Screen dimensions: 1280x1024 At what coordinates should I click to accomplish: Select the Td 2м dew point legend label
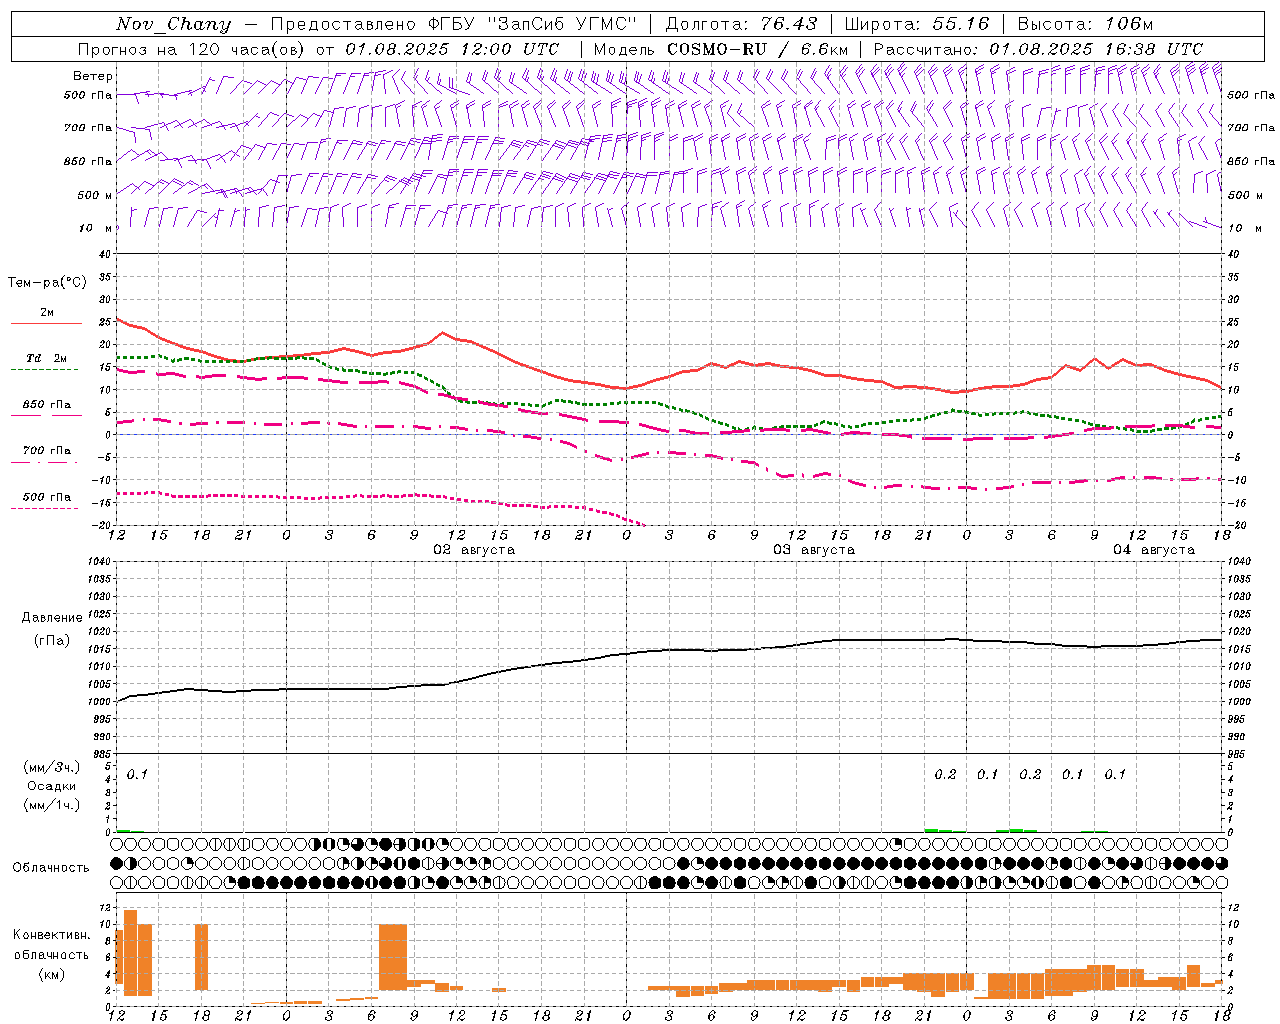47,358
